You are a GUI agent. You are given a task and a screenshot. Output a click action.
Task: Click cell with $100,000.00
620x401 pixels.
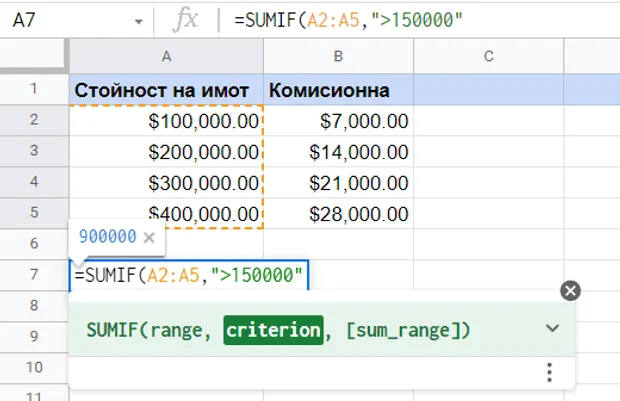(x=166, y=120)
